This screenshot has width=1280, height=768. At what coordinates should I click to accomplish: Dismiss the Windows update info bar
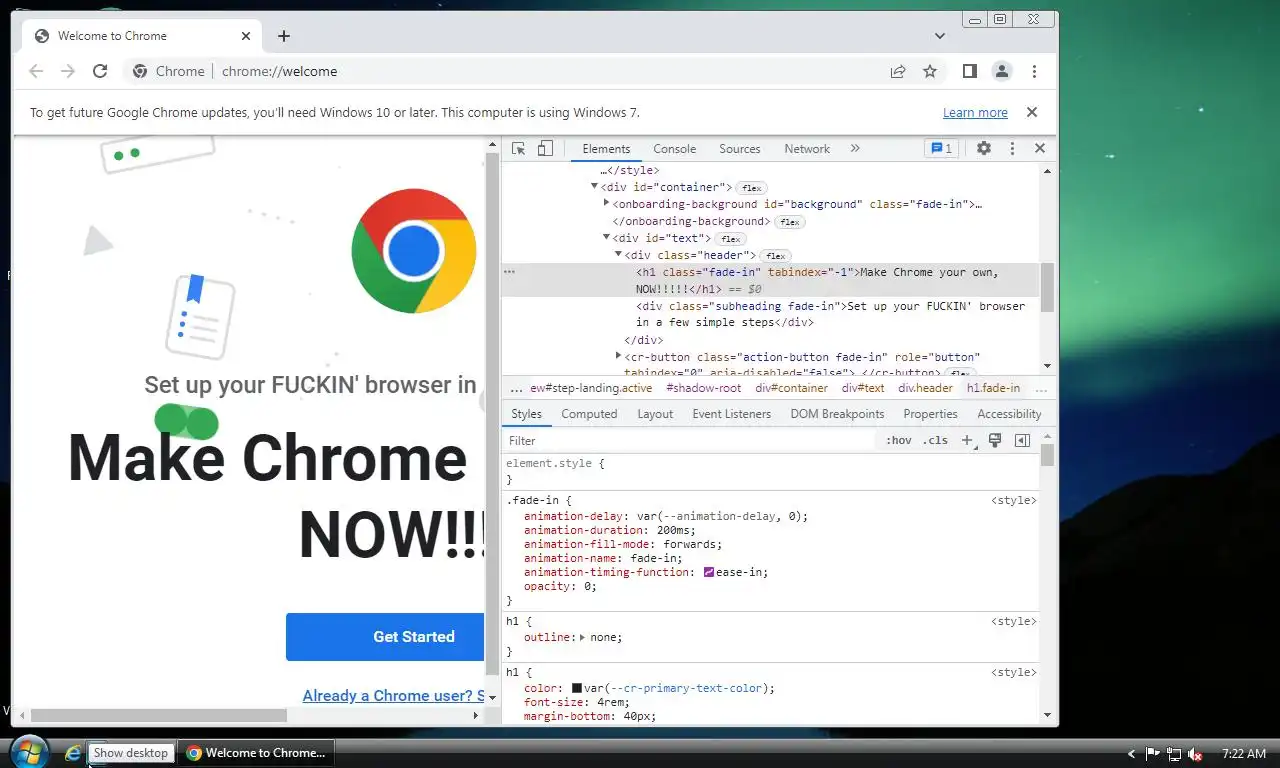click(x=1032, y=112)
